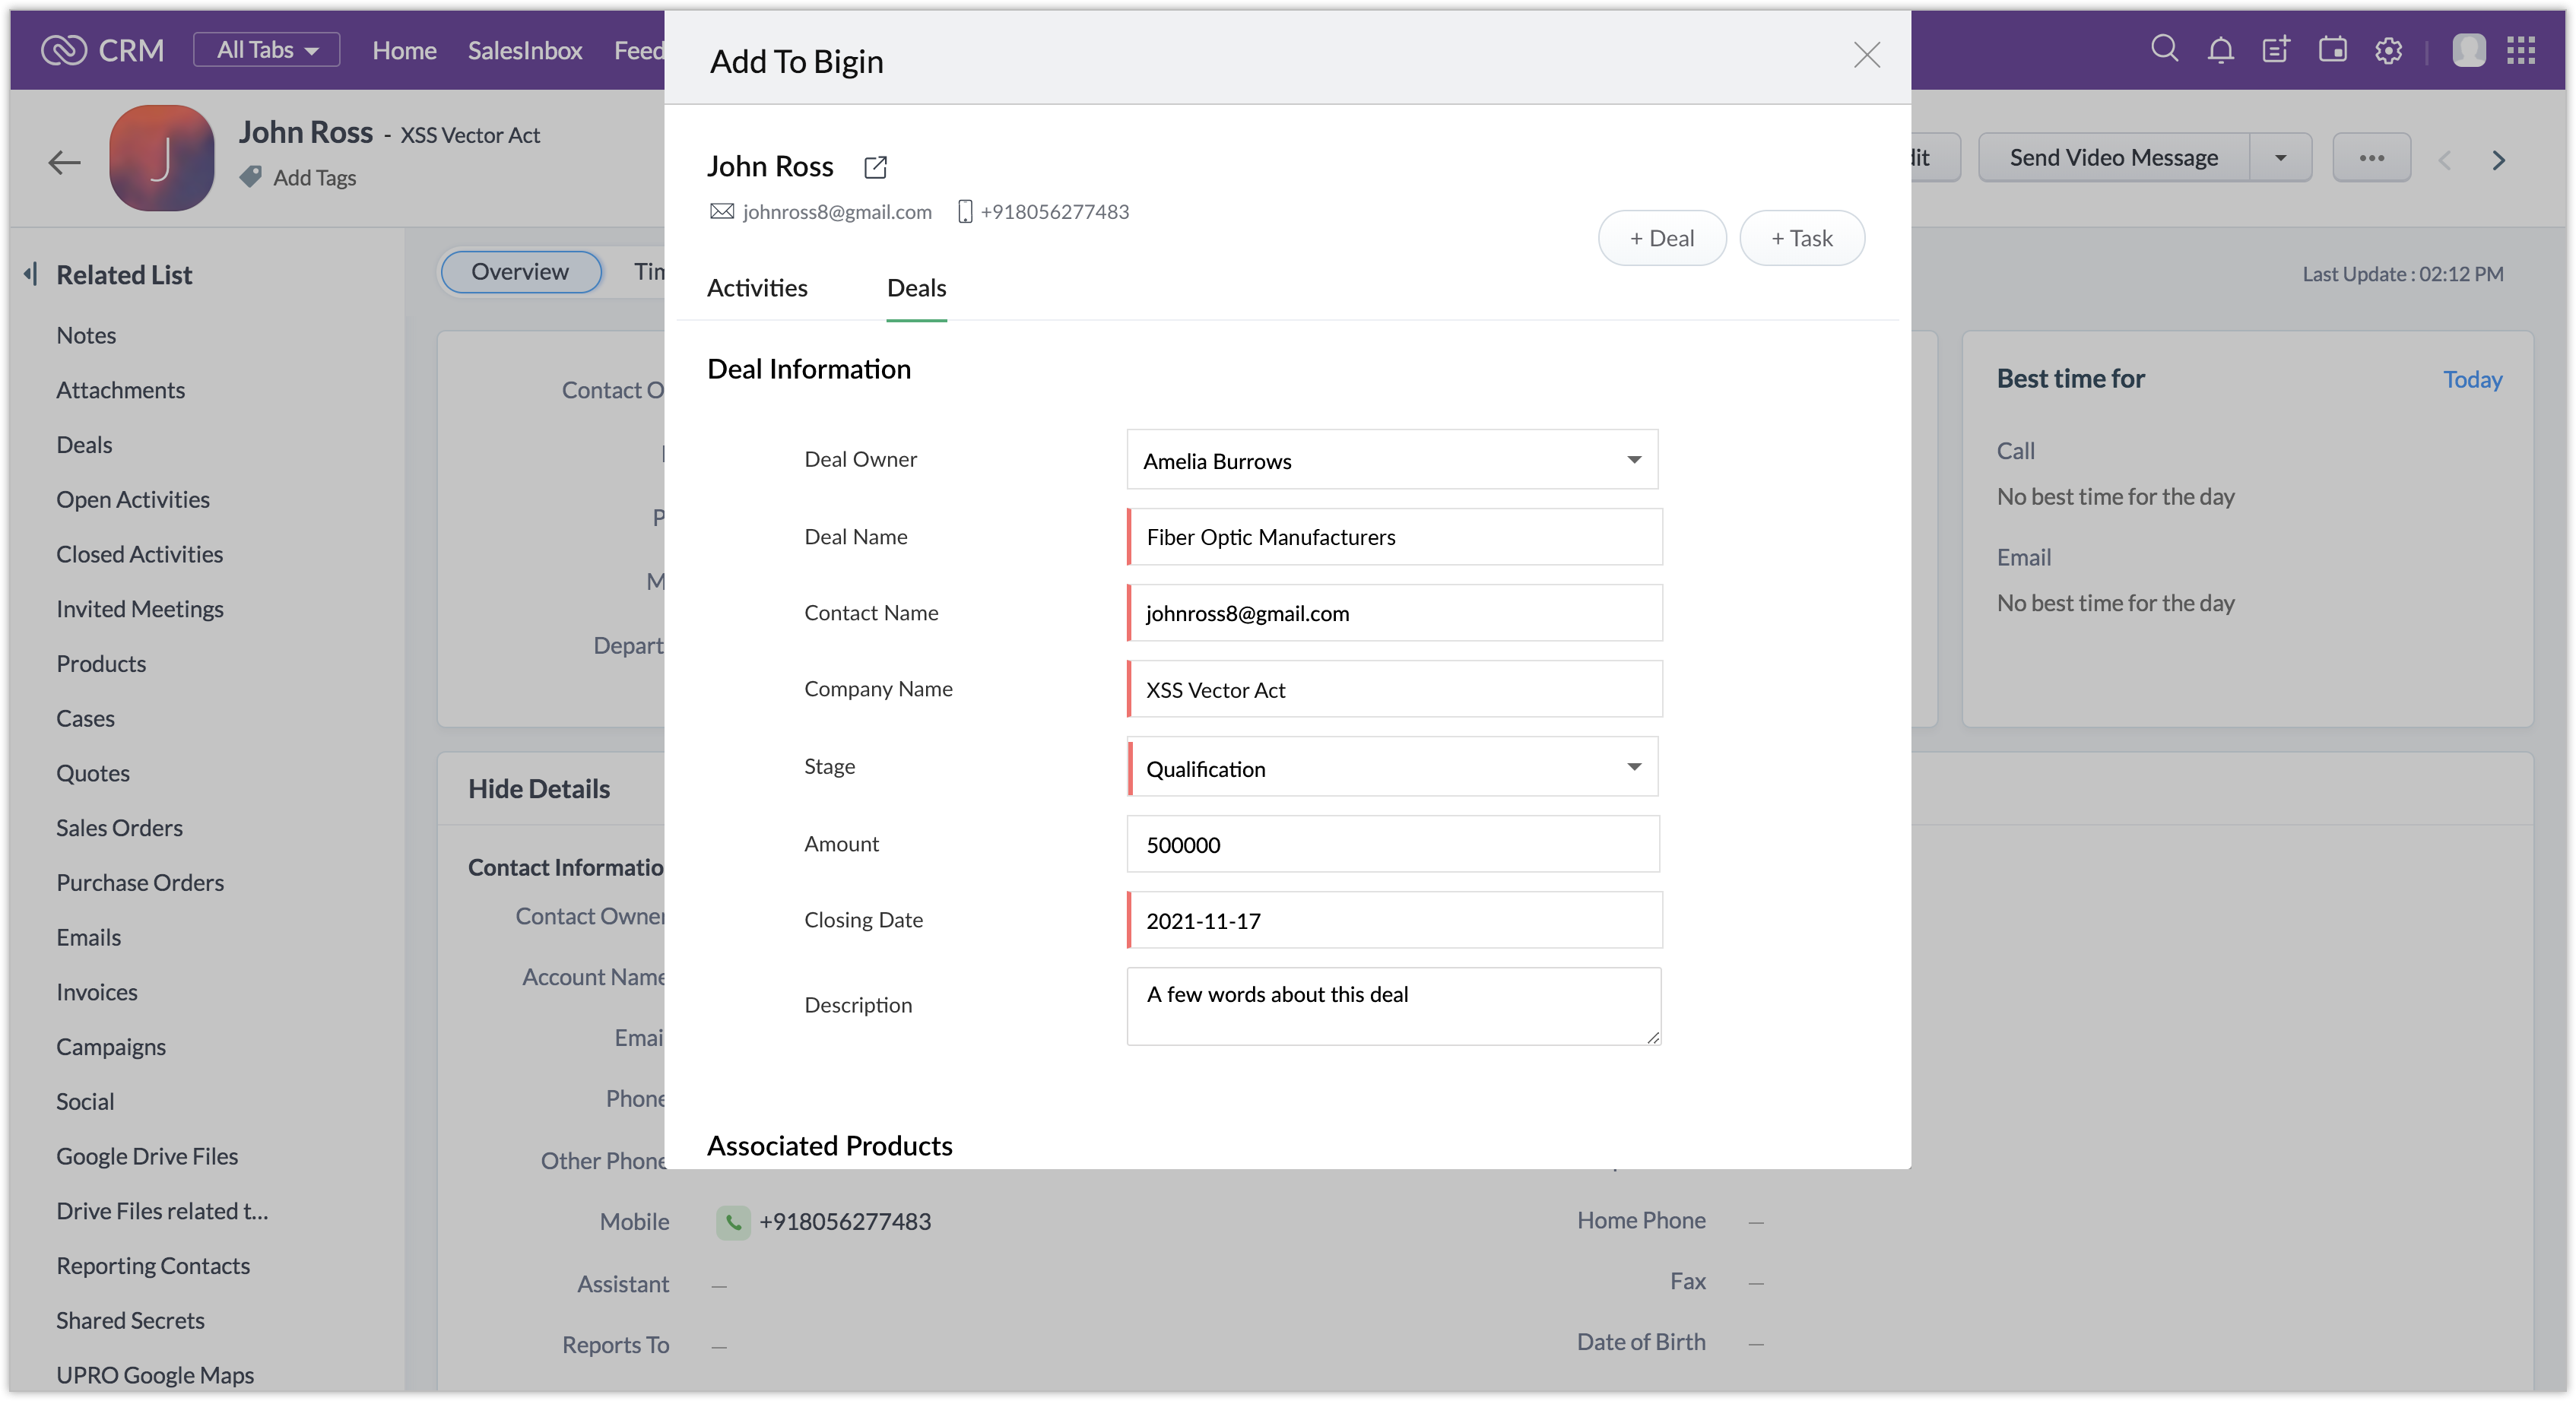
Task: Open the All Tabs dropdown
Action: (267, 50)
